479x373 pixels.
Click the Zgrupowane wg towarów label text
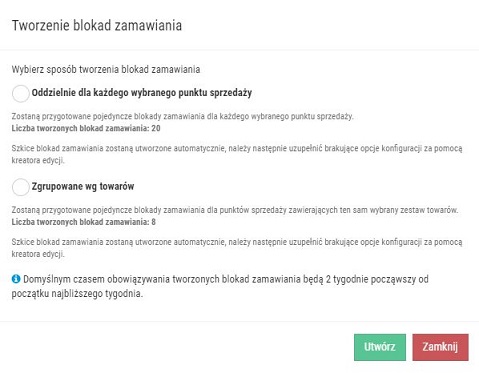(x=83, y=186)
